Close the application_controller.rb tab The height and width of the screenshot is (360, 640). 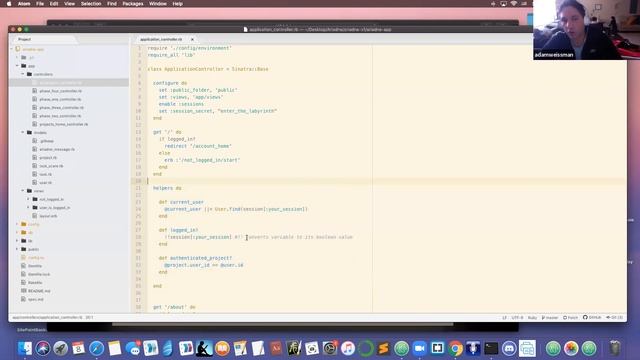[x=192, y=40]
